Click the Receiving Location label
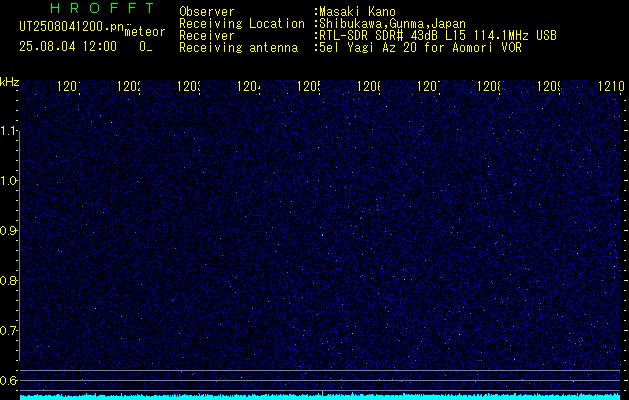This screenshot has width=629, height=400. click(242, 23)
